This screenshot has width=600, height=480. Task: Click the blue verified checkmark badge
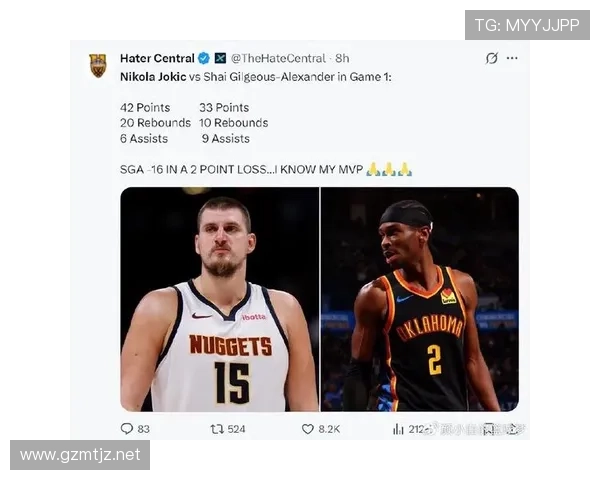click(204, 58)
